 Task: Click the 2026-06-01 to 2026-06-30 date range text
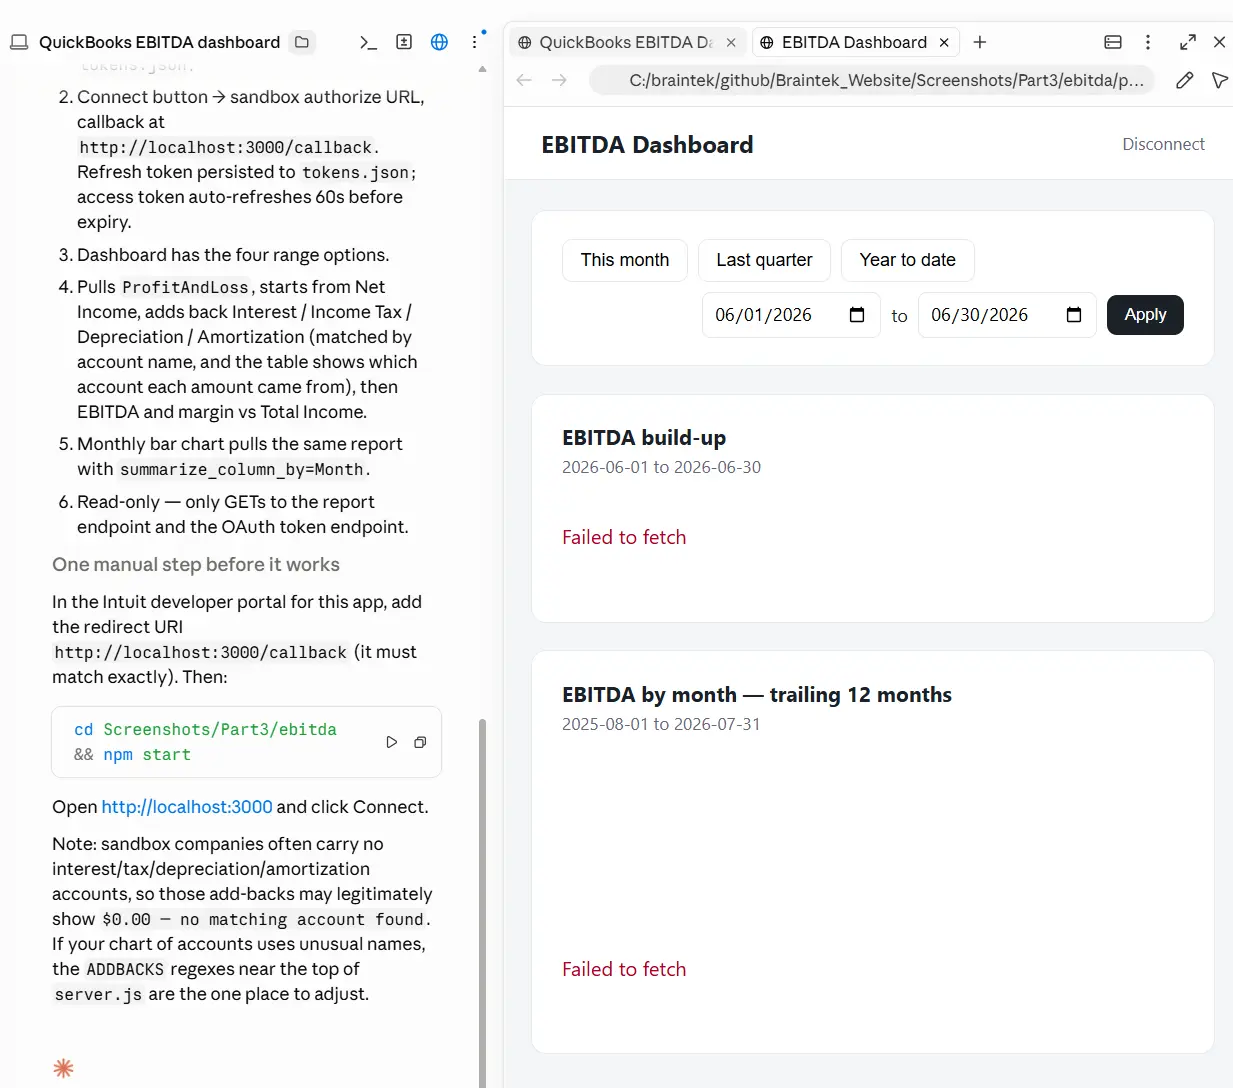point(661,467)
